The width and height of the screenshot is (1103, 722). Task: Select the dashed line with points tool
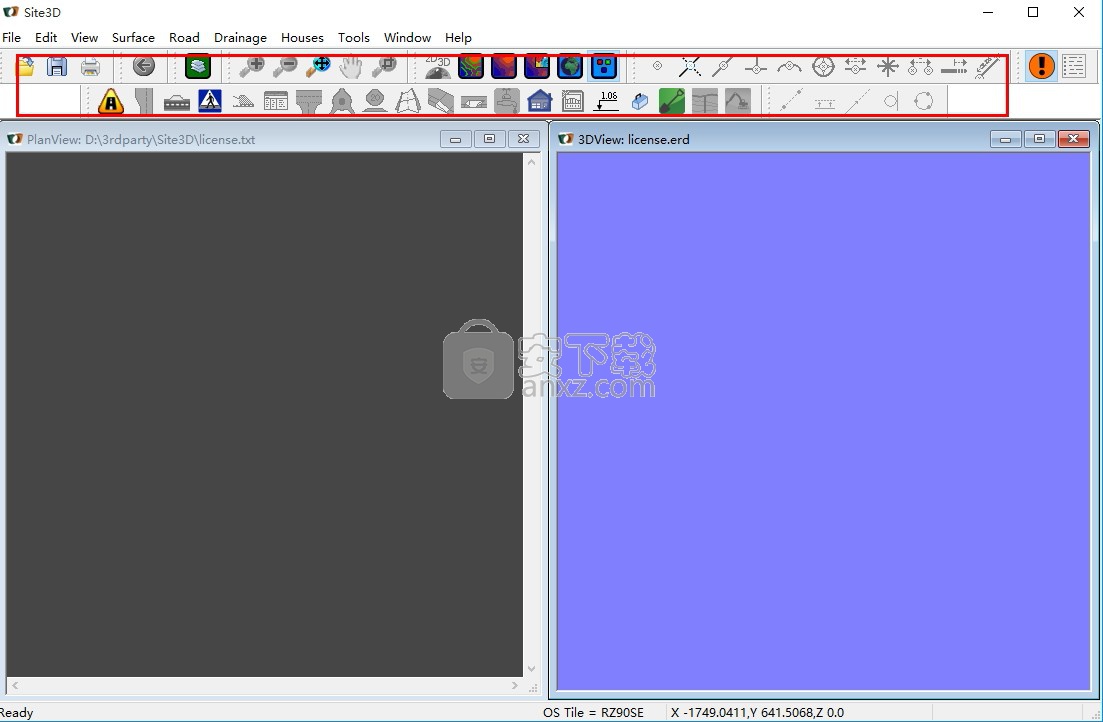pyautogui.click(x=791, y=101)
